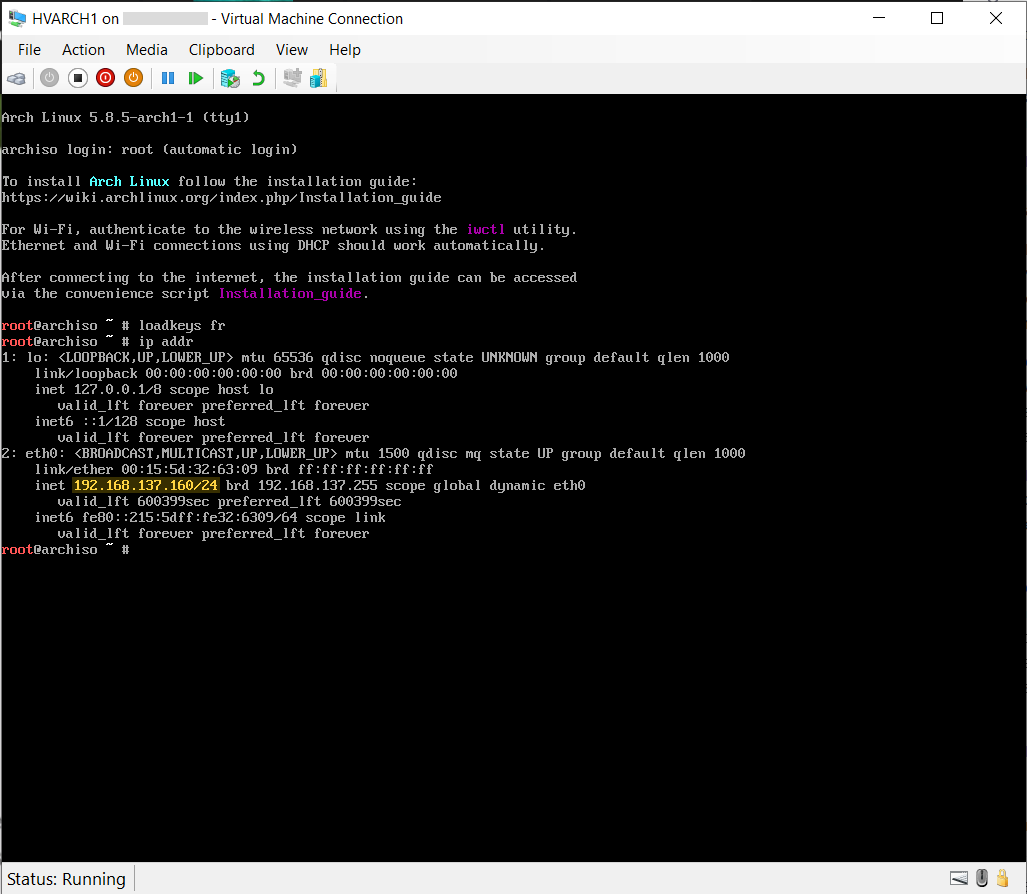Click the magenta Installation_guide script name
The height and width of the screenshot is (894, 1027).
click(290, 293)
